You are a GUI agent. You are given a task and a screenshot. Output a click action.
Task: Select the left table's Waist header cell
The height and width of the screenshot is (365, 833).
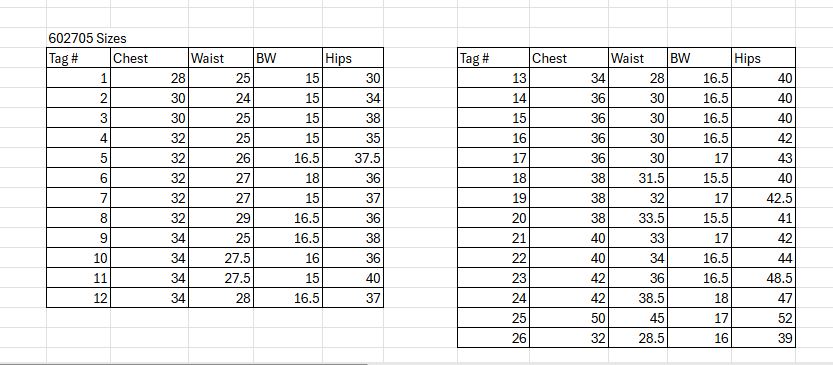point(220,58)
